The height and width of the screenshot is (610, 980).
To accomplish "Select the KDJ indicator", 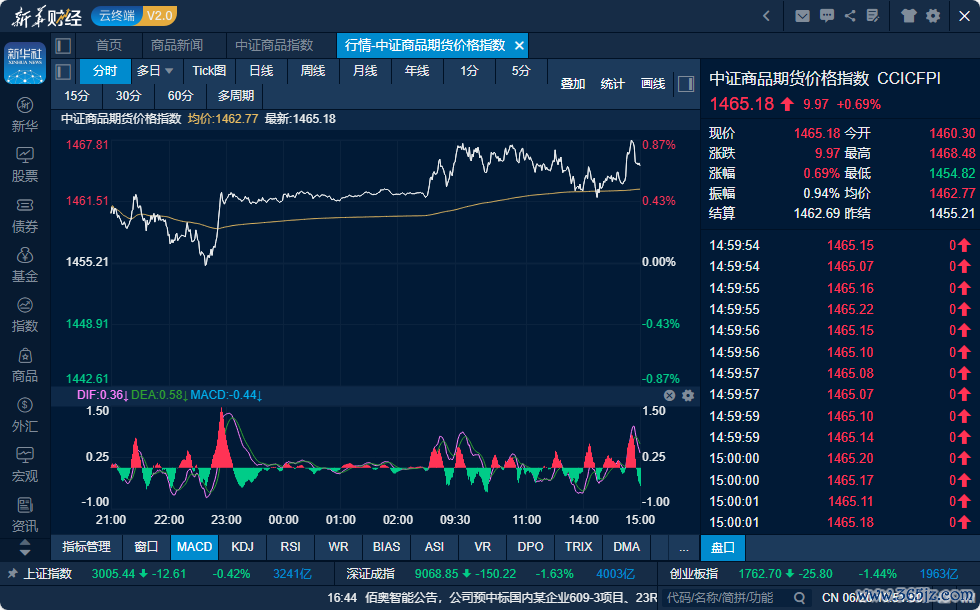I will [242, 547].
